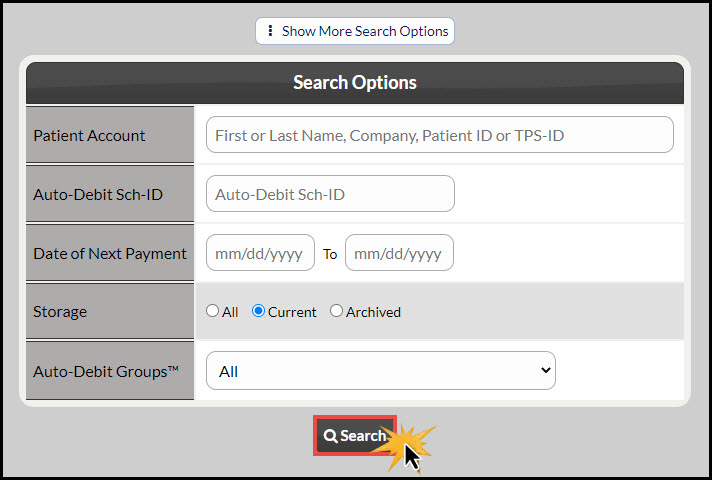Click the 'To' text between date fields
This screenshot has width=712, height=480.
tap(330, 254)
